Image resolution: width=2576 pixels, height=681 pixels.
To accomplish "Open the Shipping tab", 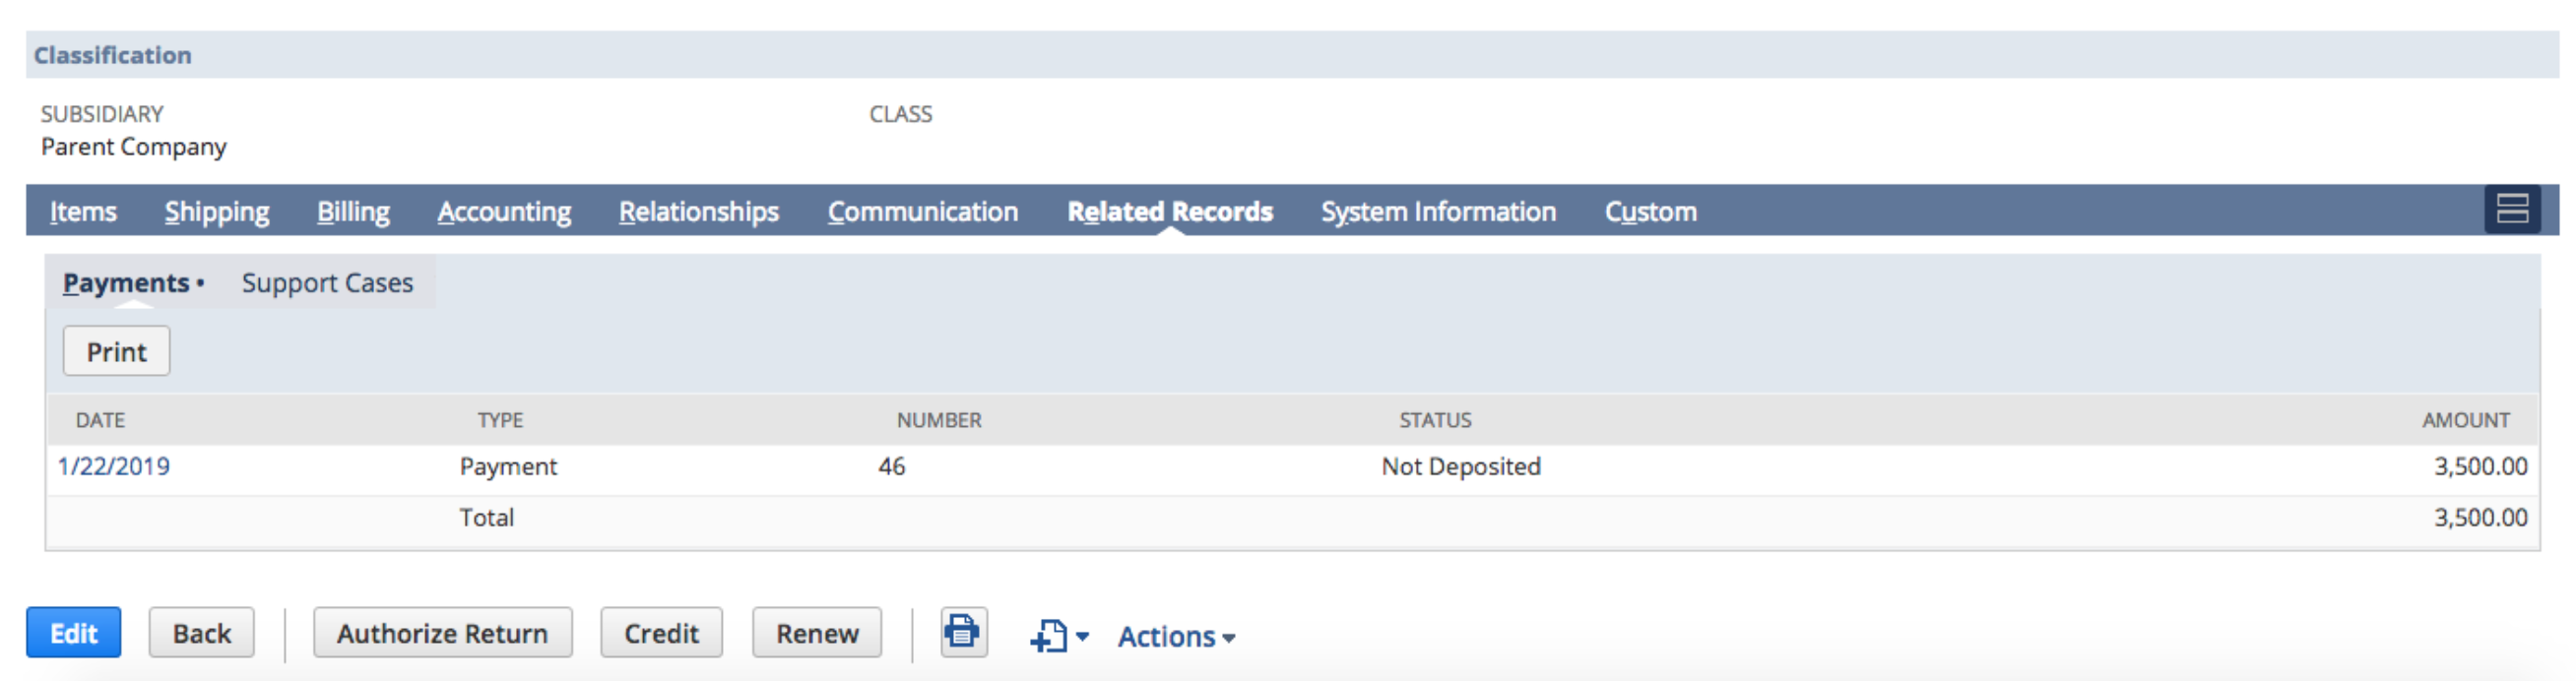I will pos(217,211).
